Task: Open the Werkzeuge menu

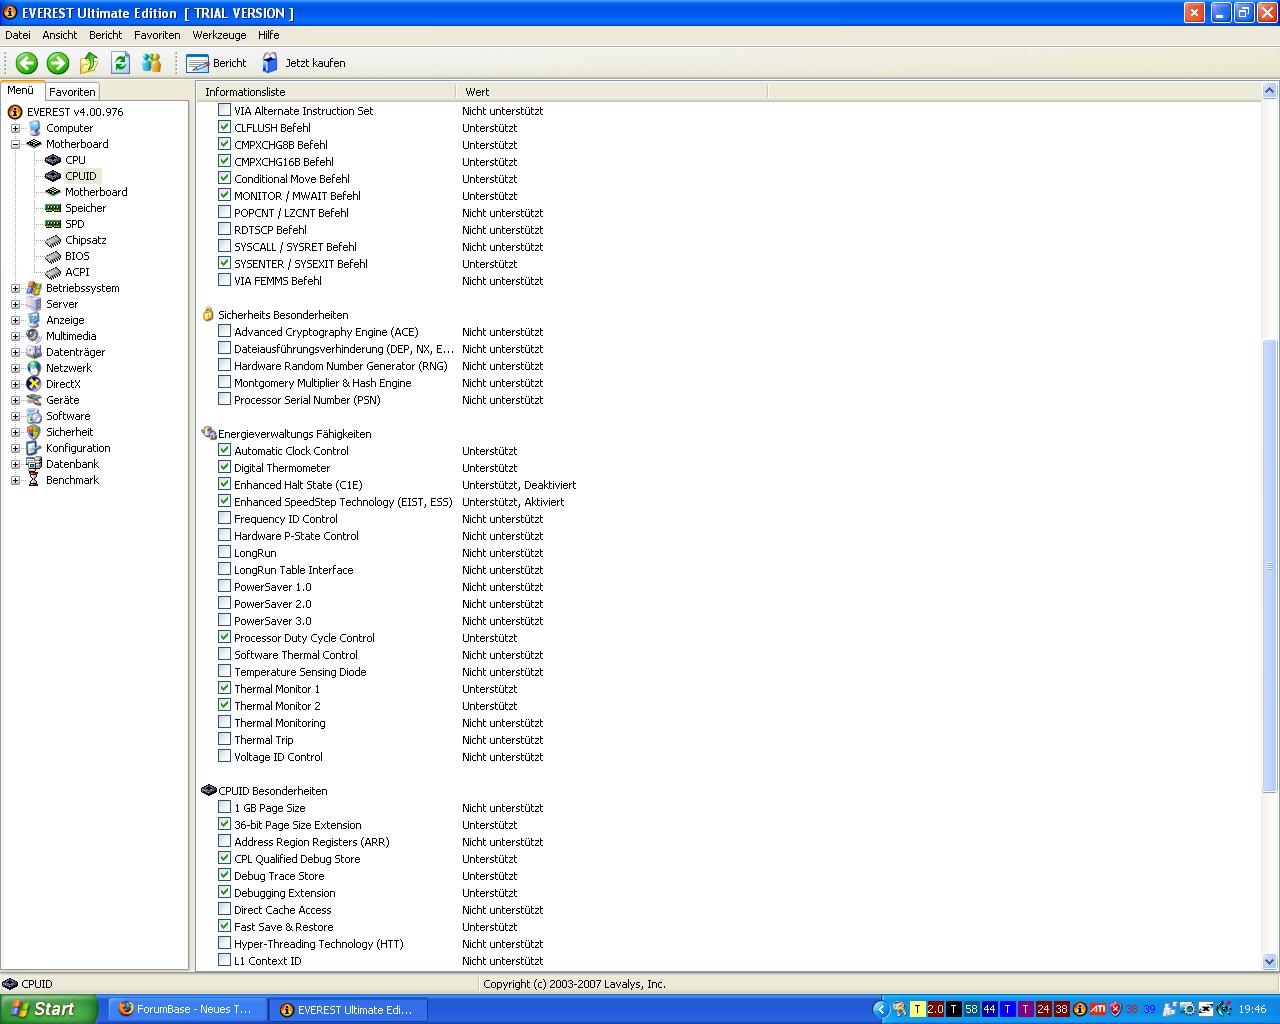Action: [x=219, y=35]
